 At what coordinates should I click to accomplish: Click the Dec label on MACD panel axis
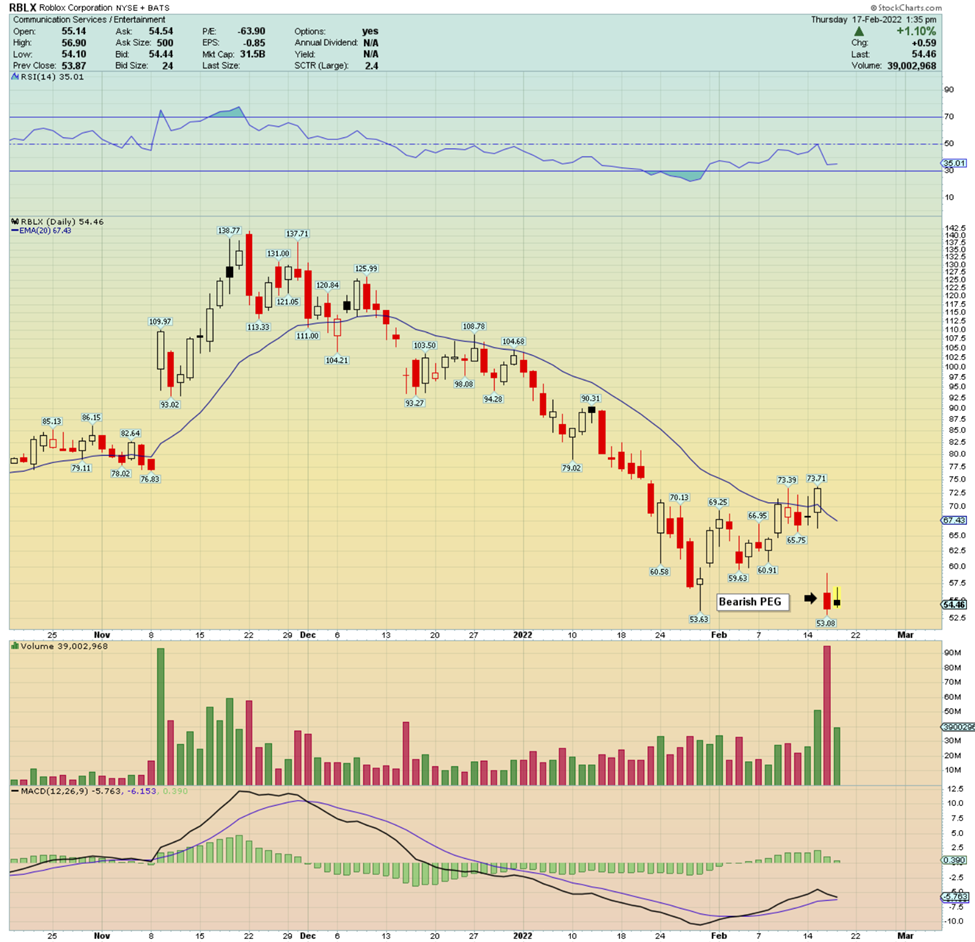point(307,936)
